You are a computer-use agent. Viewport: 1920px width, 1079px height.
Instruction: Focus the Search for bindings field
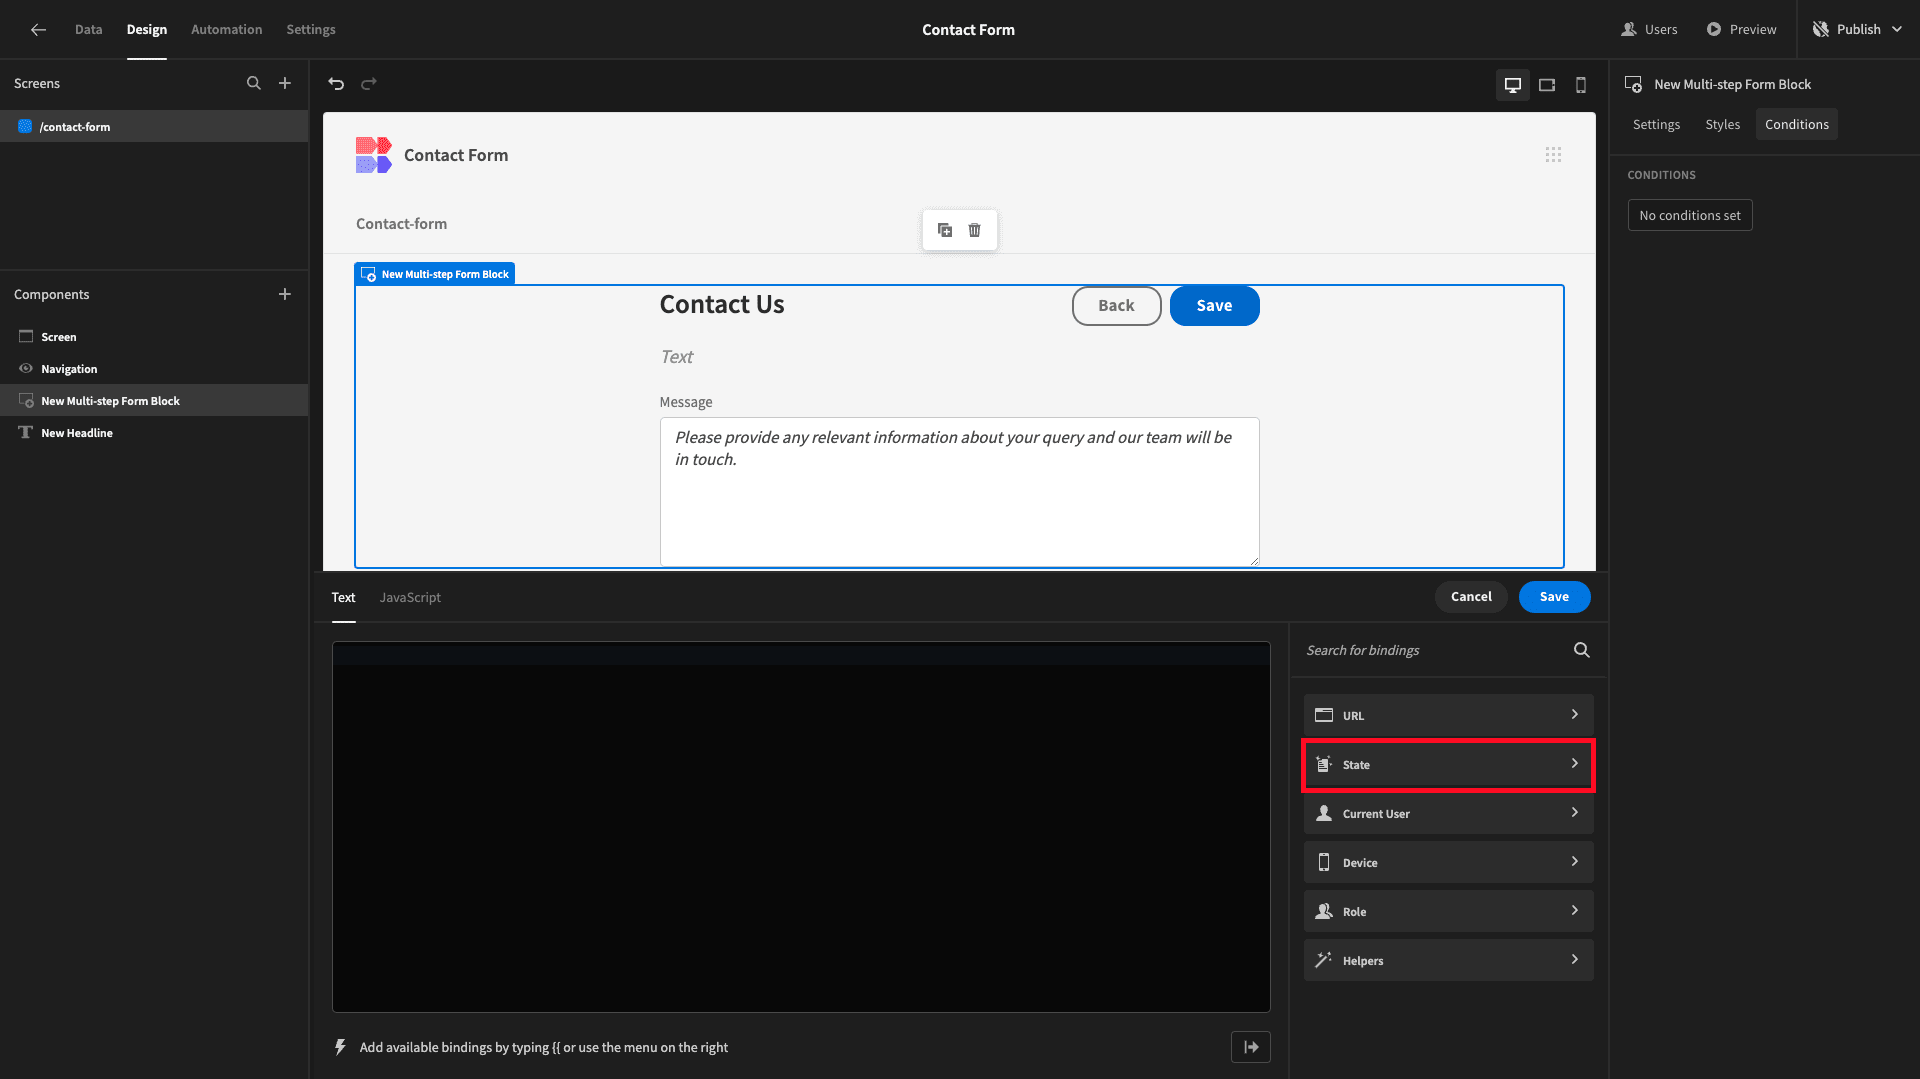pyautogui.click(x=1435, y=650)
